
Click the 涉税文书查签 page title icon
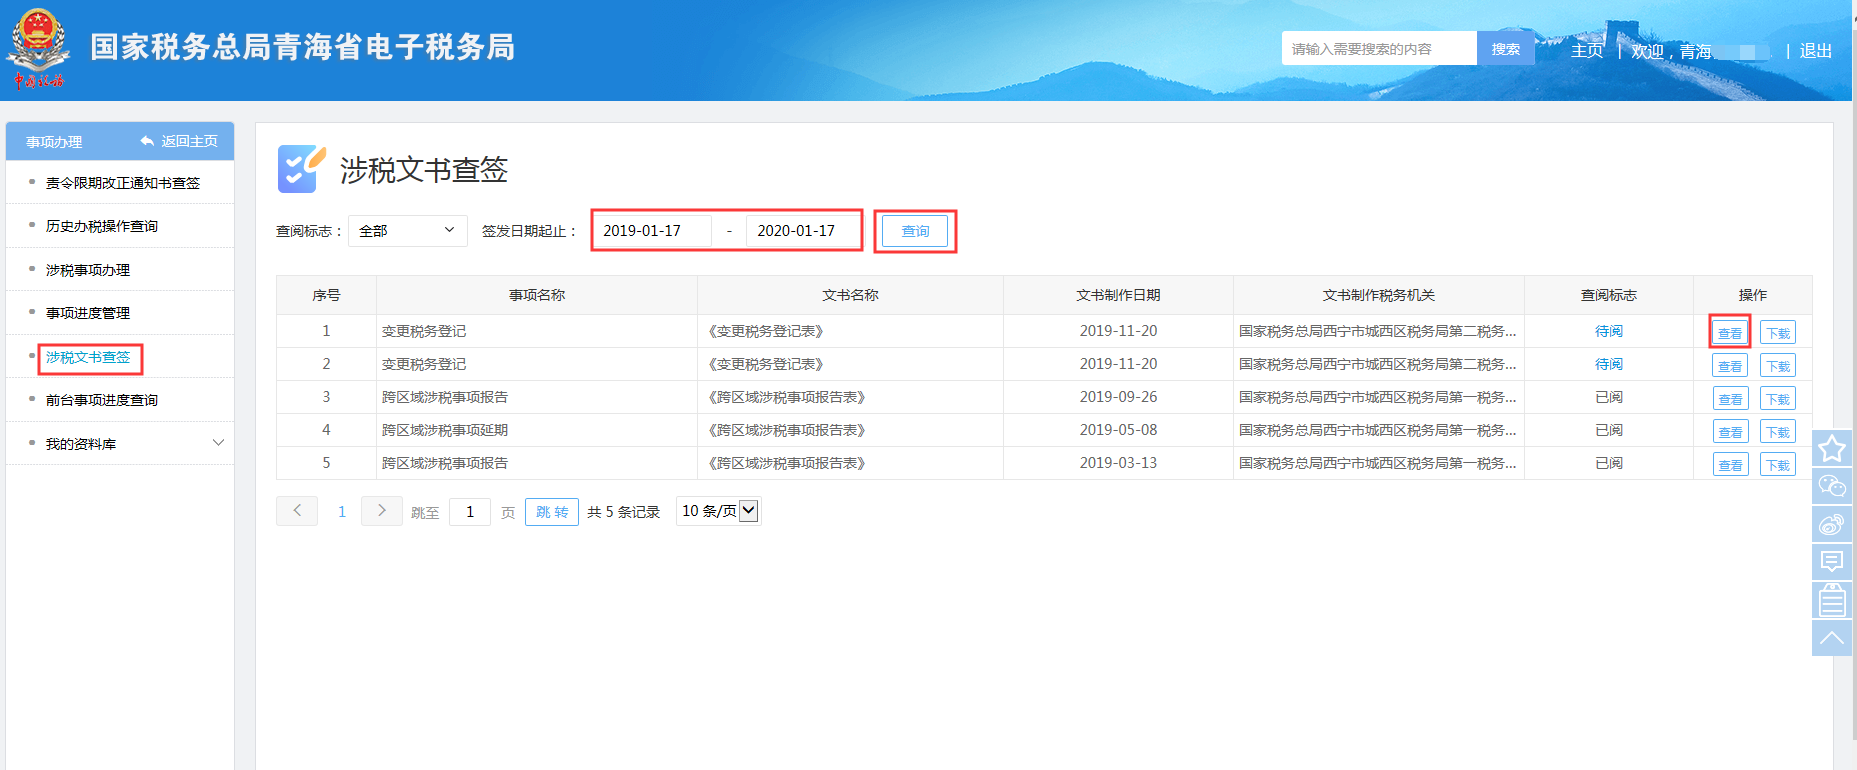point(301,169)
